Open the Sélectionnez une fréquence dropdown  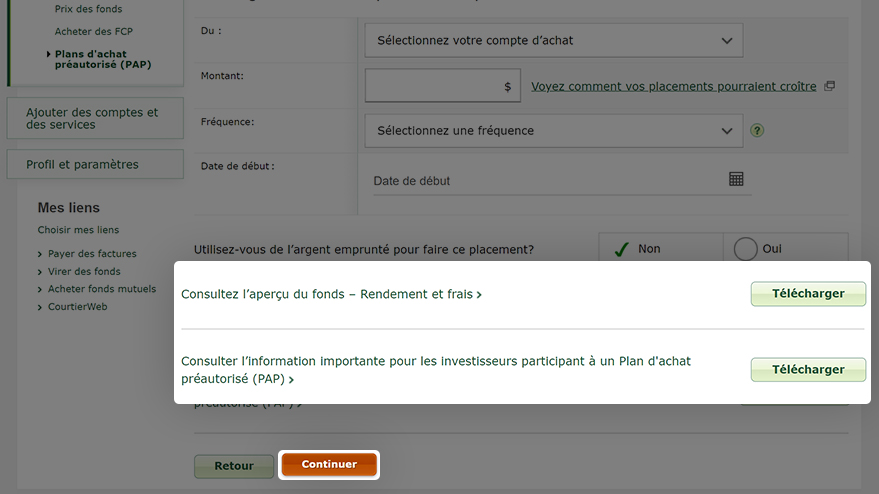554,131
